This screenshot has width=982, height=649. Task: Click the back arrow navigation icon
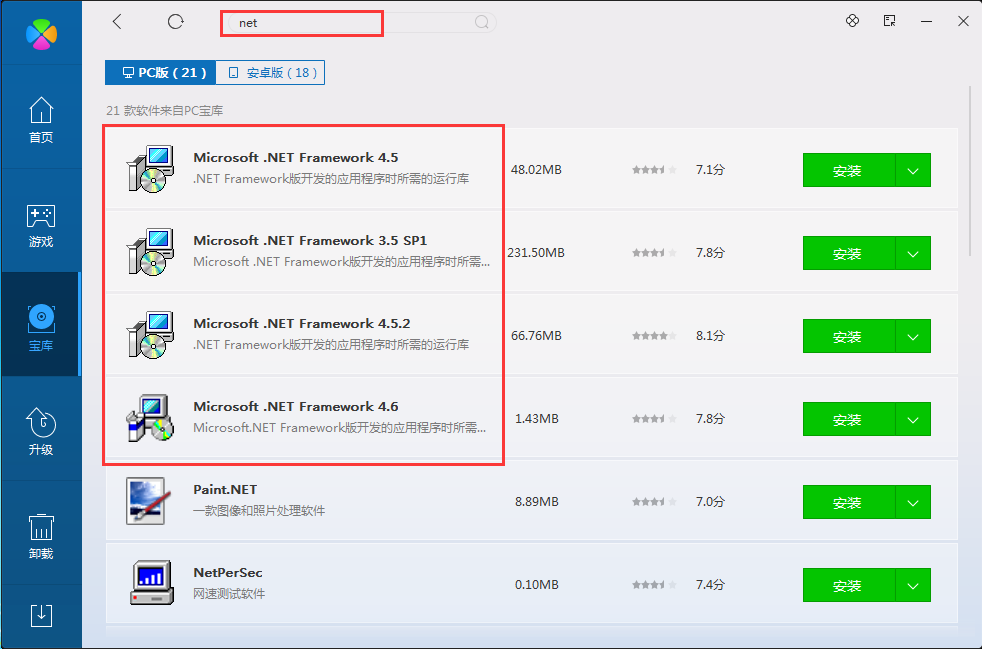[x=117, y=21]
